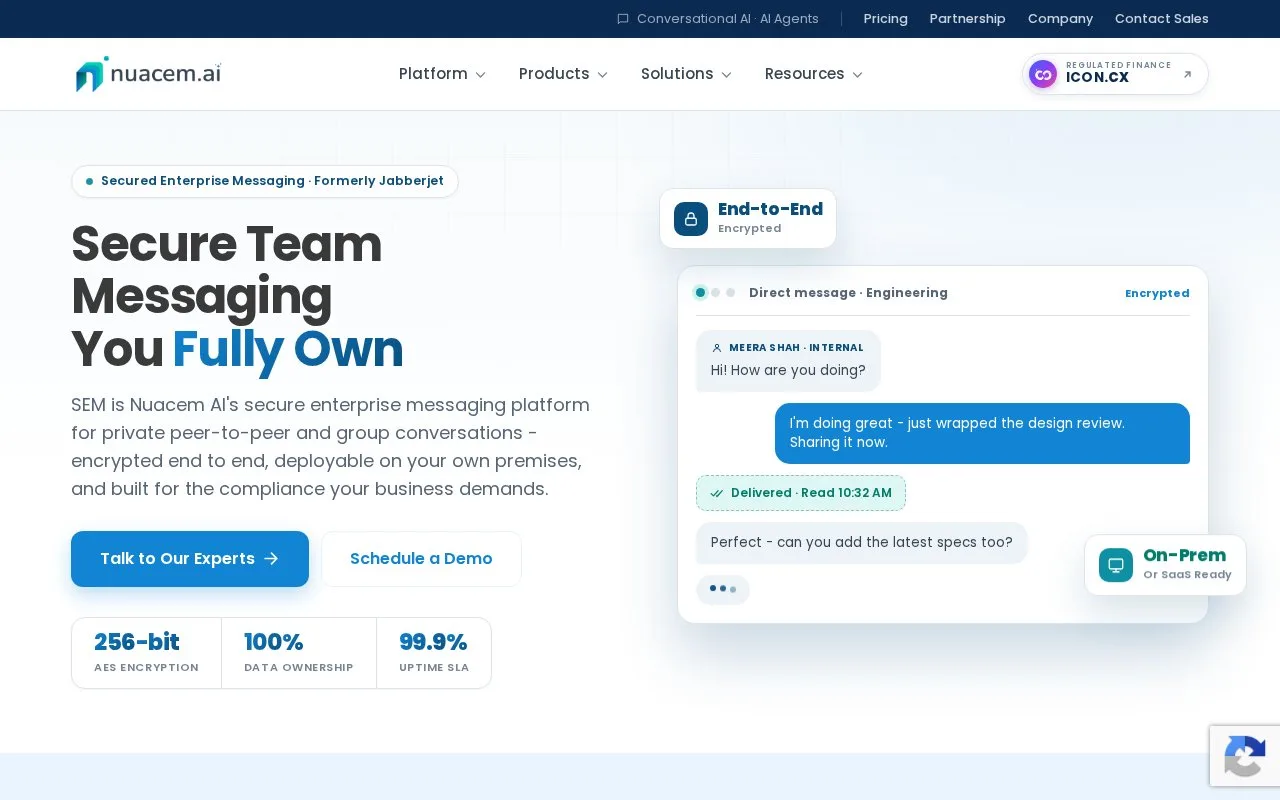
Task: Click the On-Prem Or SaaS Ready card
Action: click(1166, 565)
